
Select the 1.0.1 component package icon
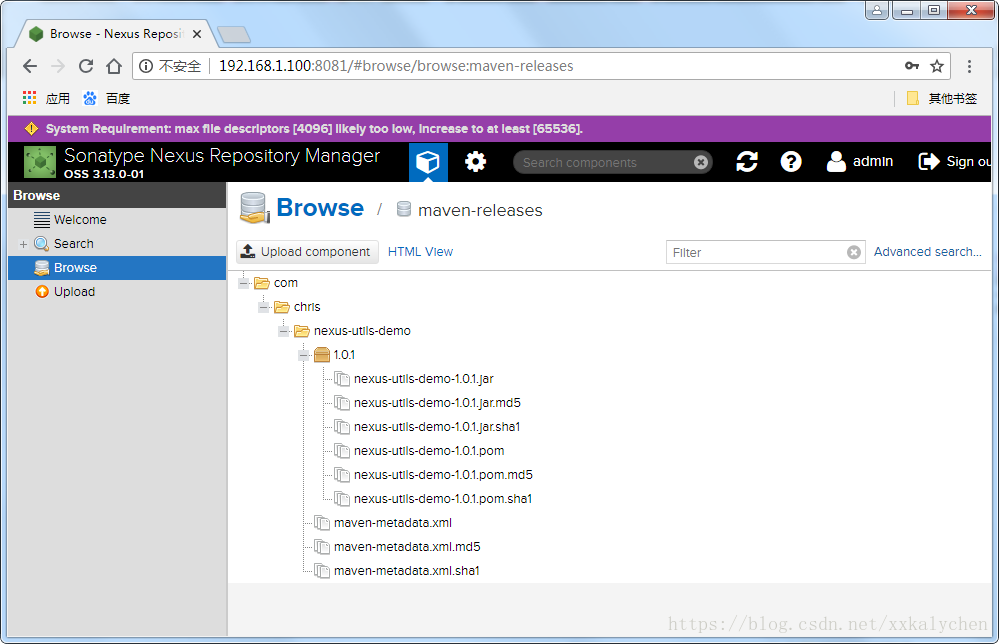(x=322, y=355)
